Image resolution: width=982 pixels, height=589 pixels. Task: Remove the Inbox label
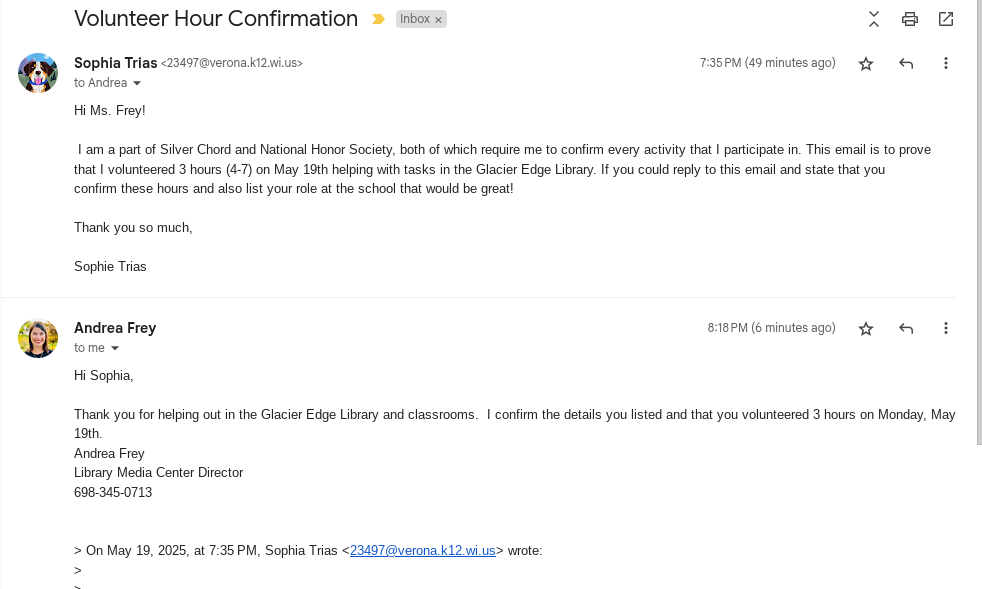(x=438, y=20)
